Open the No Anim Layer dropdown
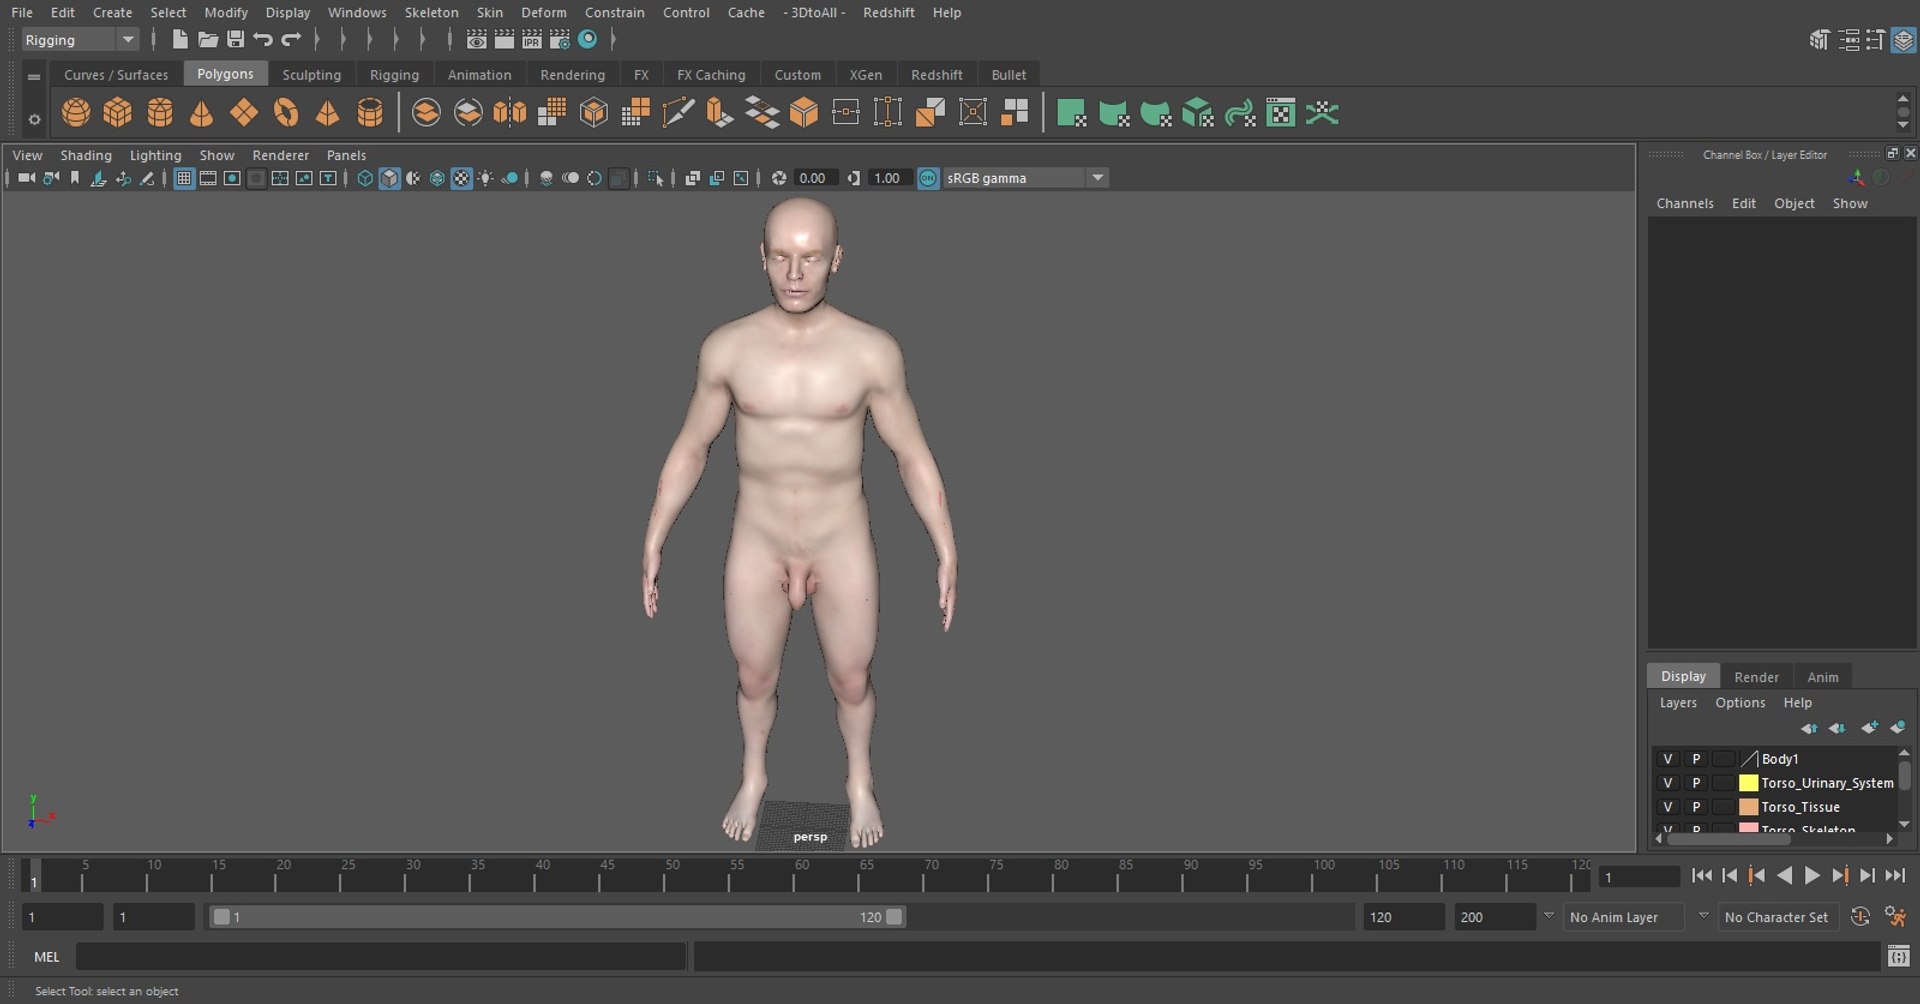The width and height of the screenshot is (1920, 1004). (1623, 917)
